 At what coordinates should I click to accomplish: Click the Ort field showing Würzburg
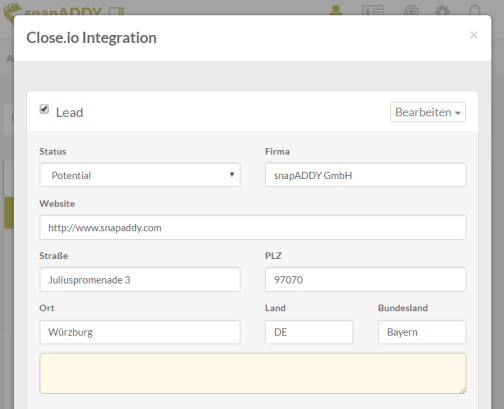tap(140, 332)
